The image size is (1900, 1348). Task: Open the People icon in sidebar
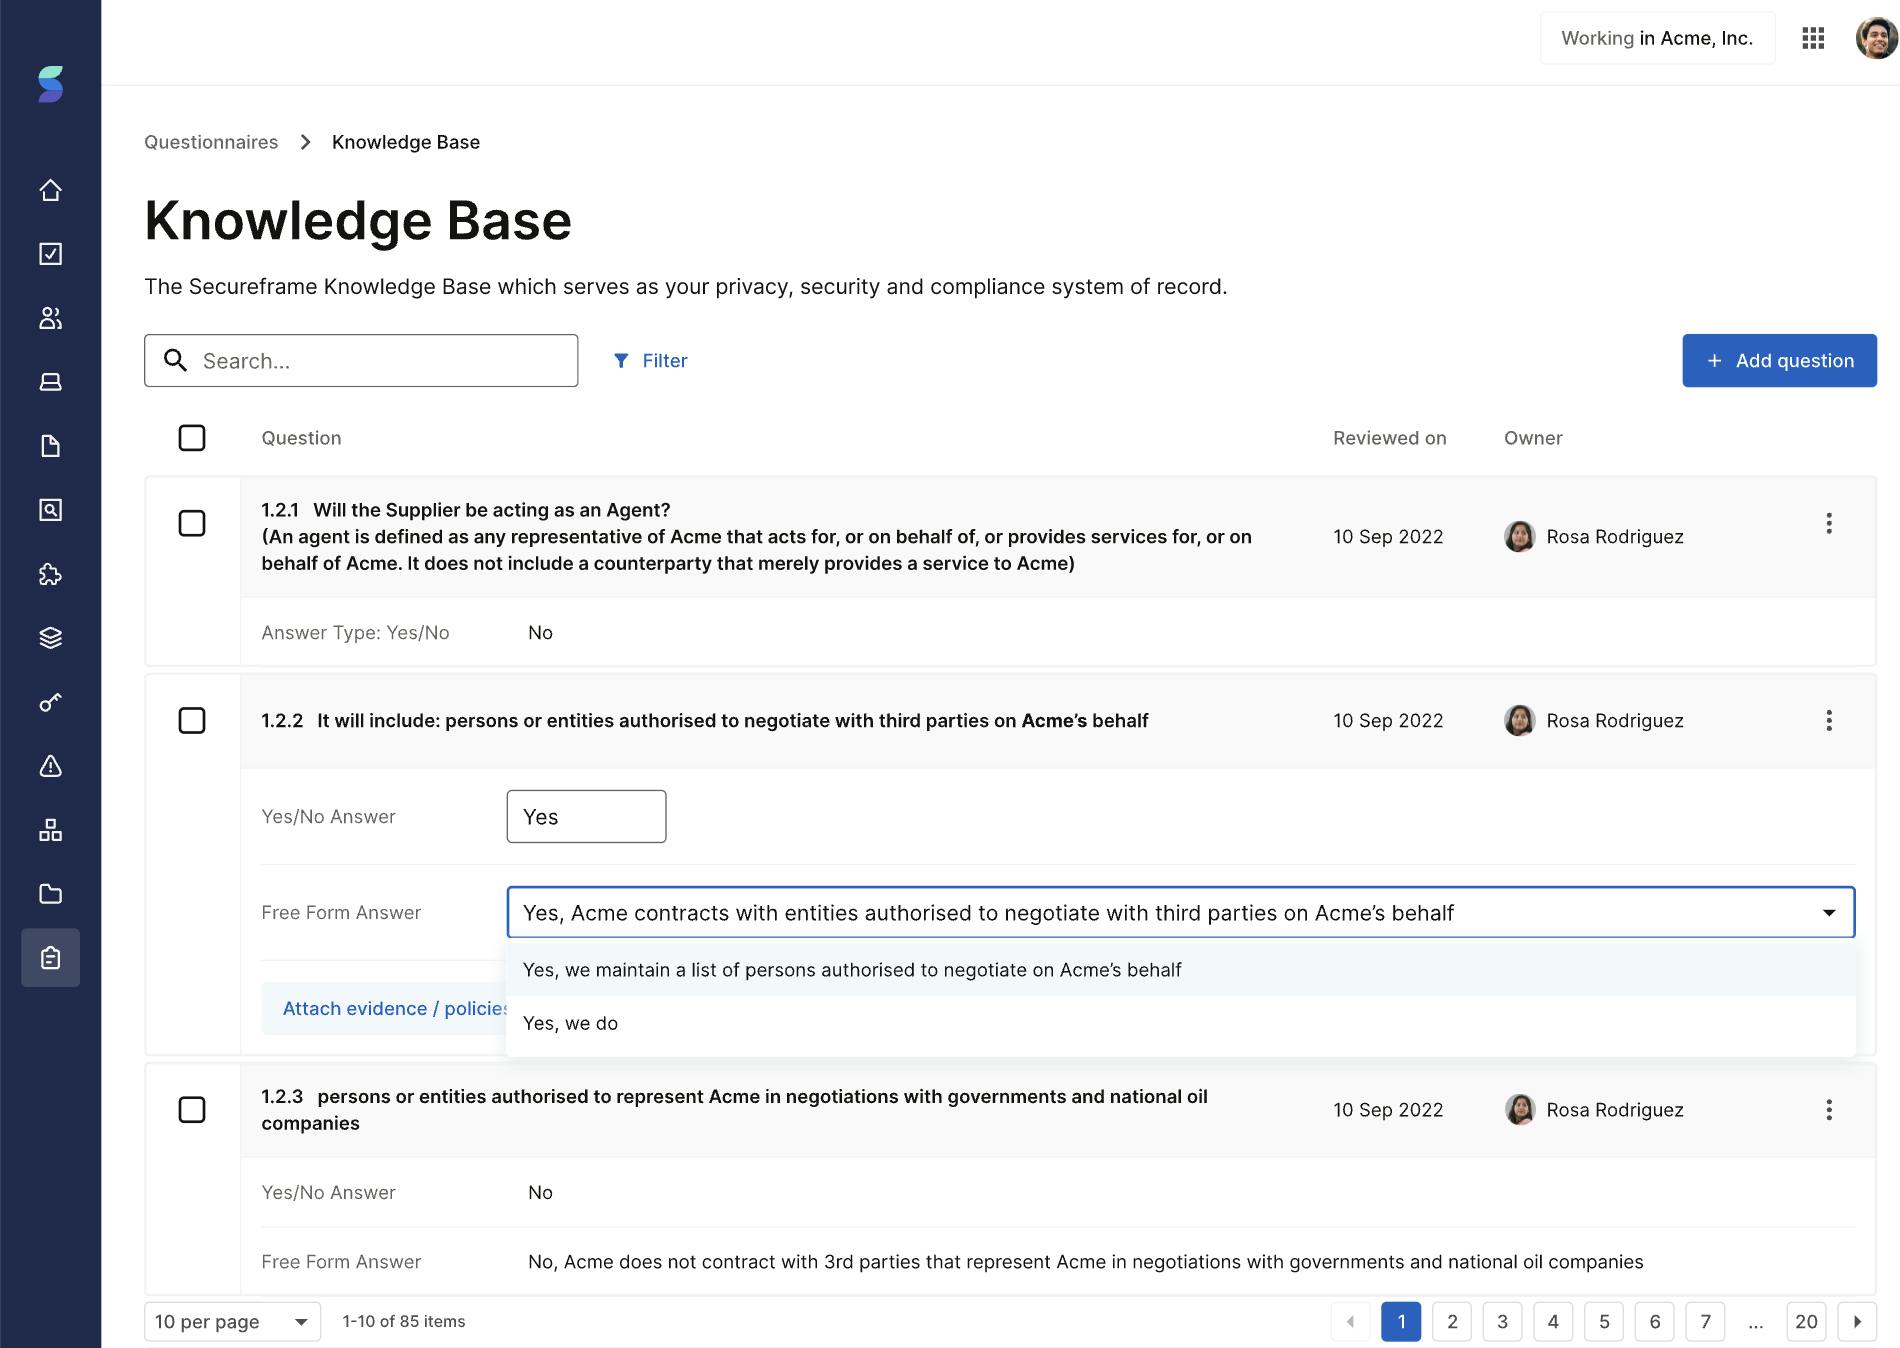(x=50, y=318)
